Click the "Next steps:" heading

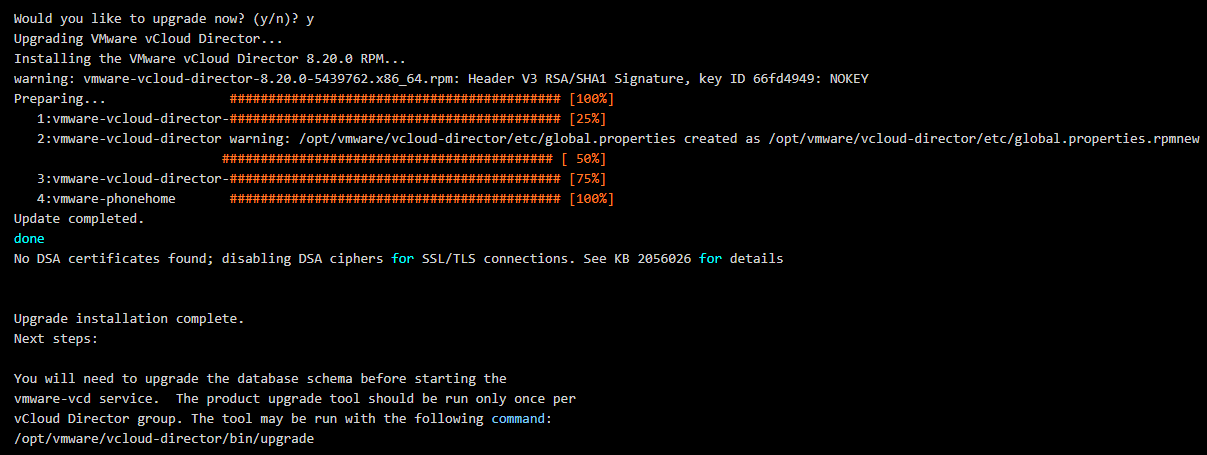coord(56,339)
